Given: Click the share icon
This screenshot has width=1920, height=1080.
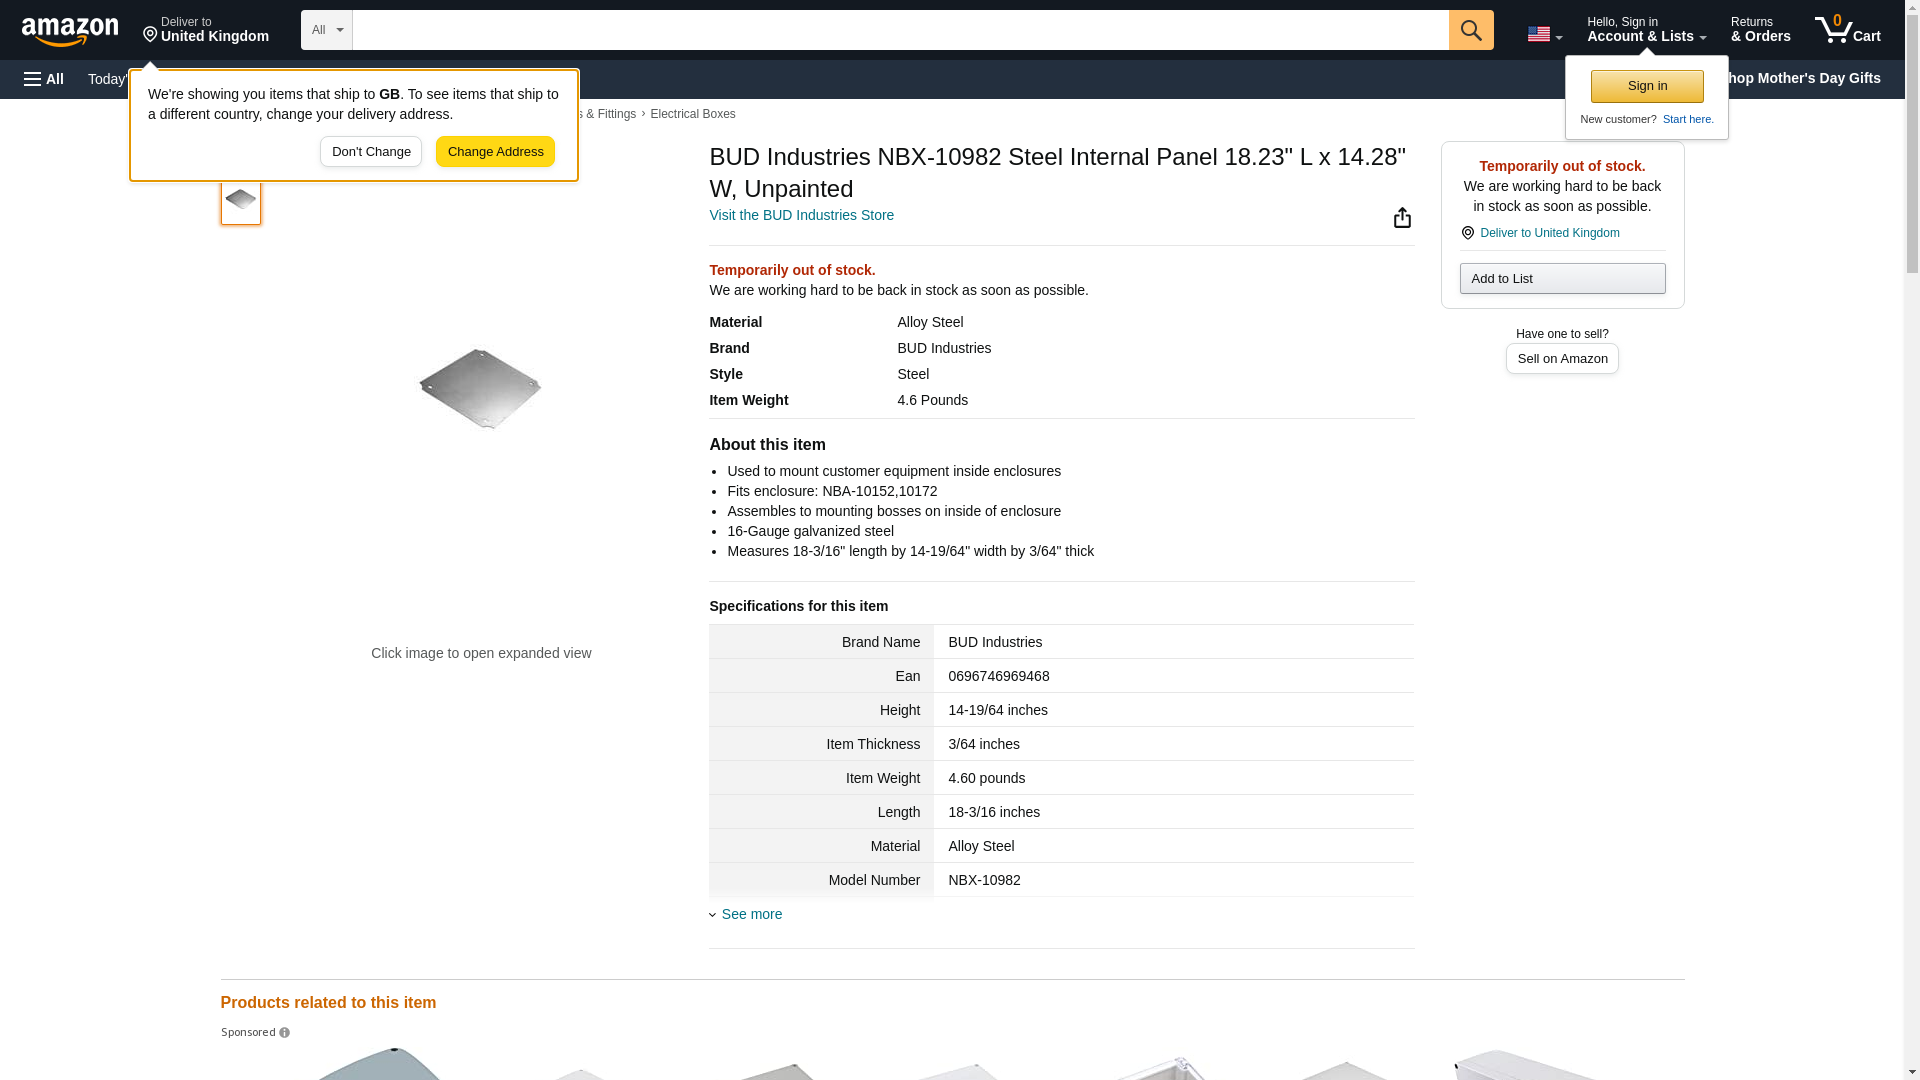Looking at the screenshot, I should (1402, 218).
